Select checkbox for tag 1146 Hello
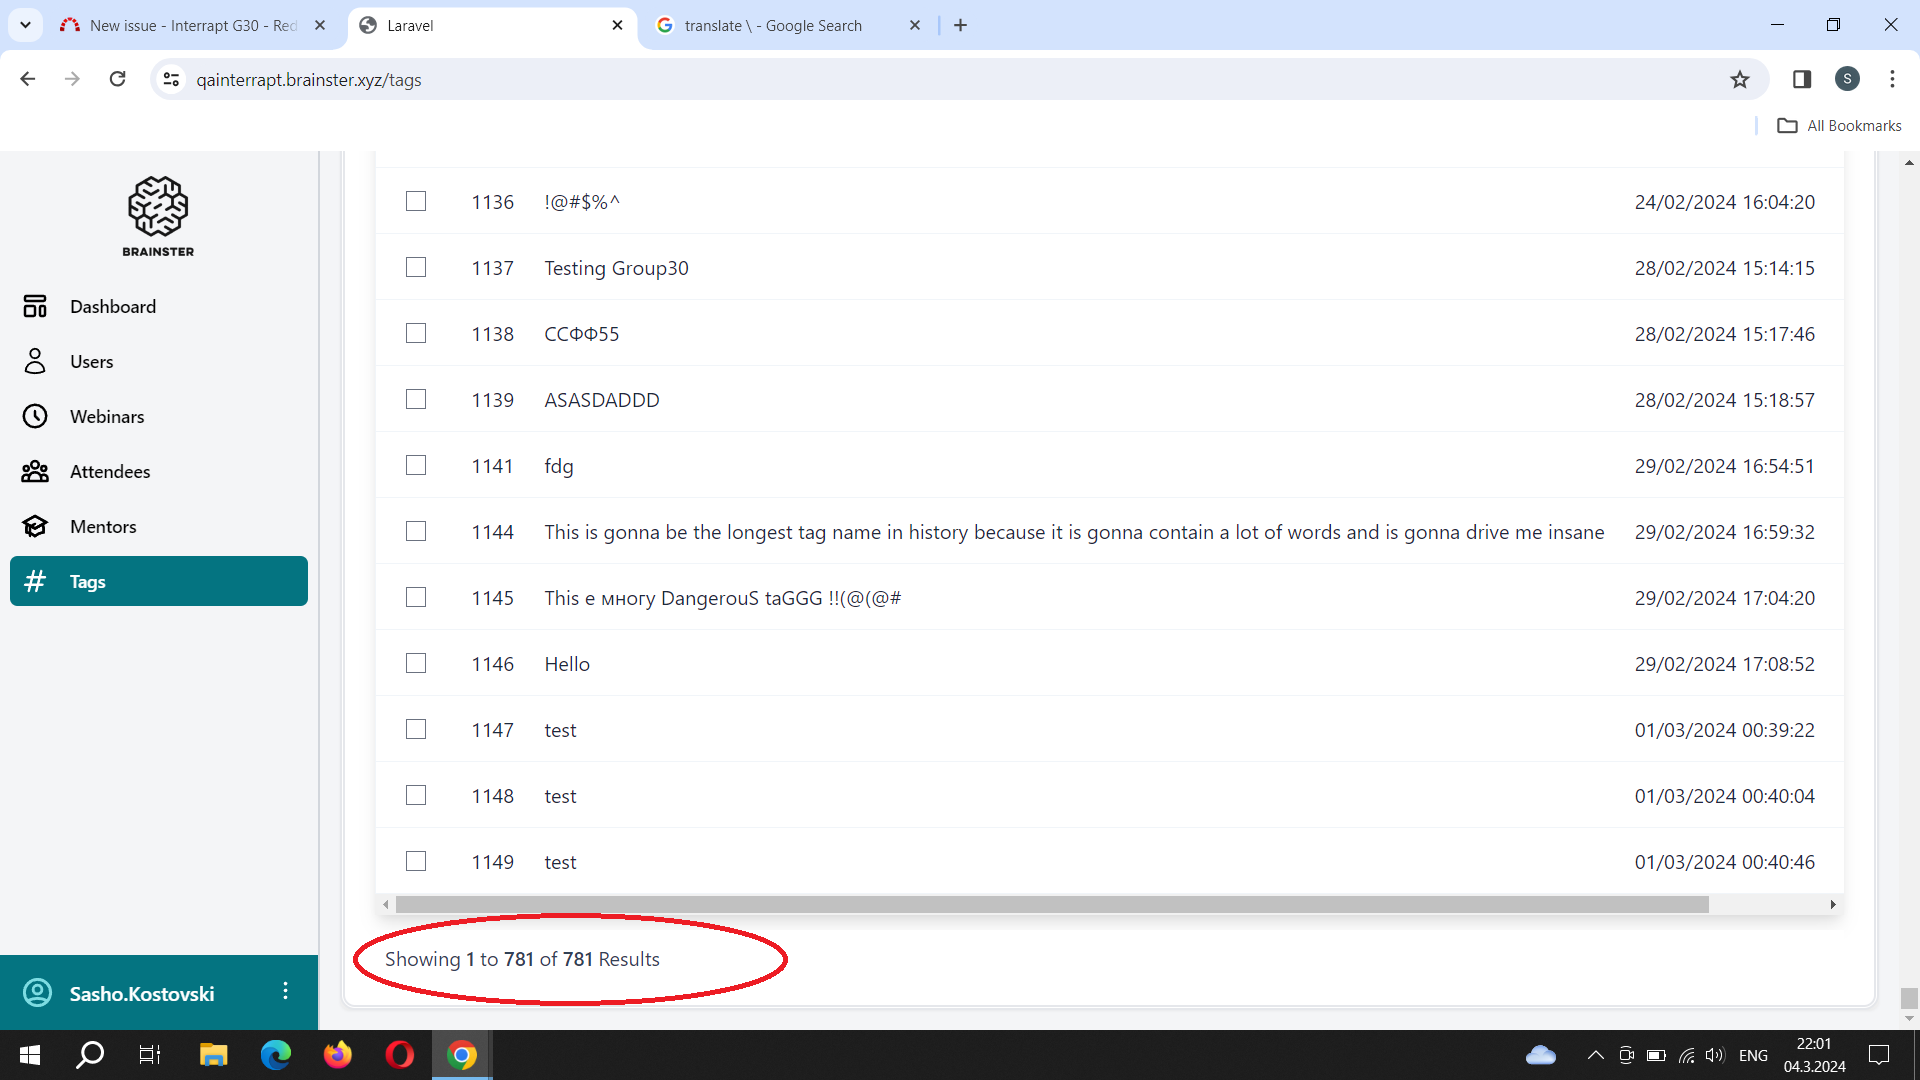This screenshot has width=1920, height=1080. [x=416, y=664]
